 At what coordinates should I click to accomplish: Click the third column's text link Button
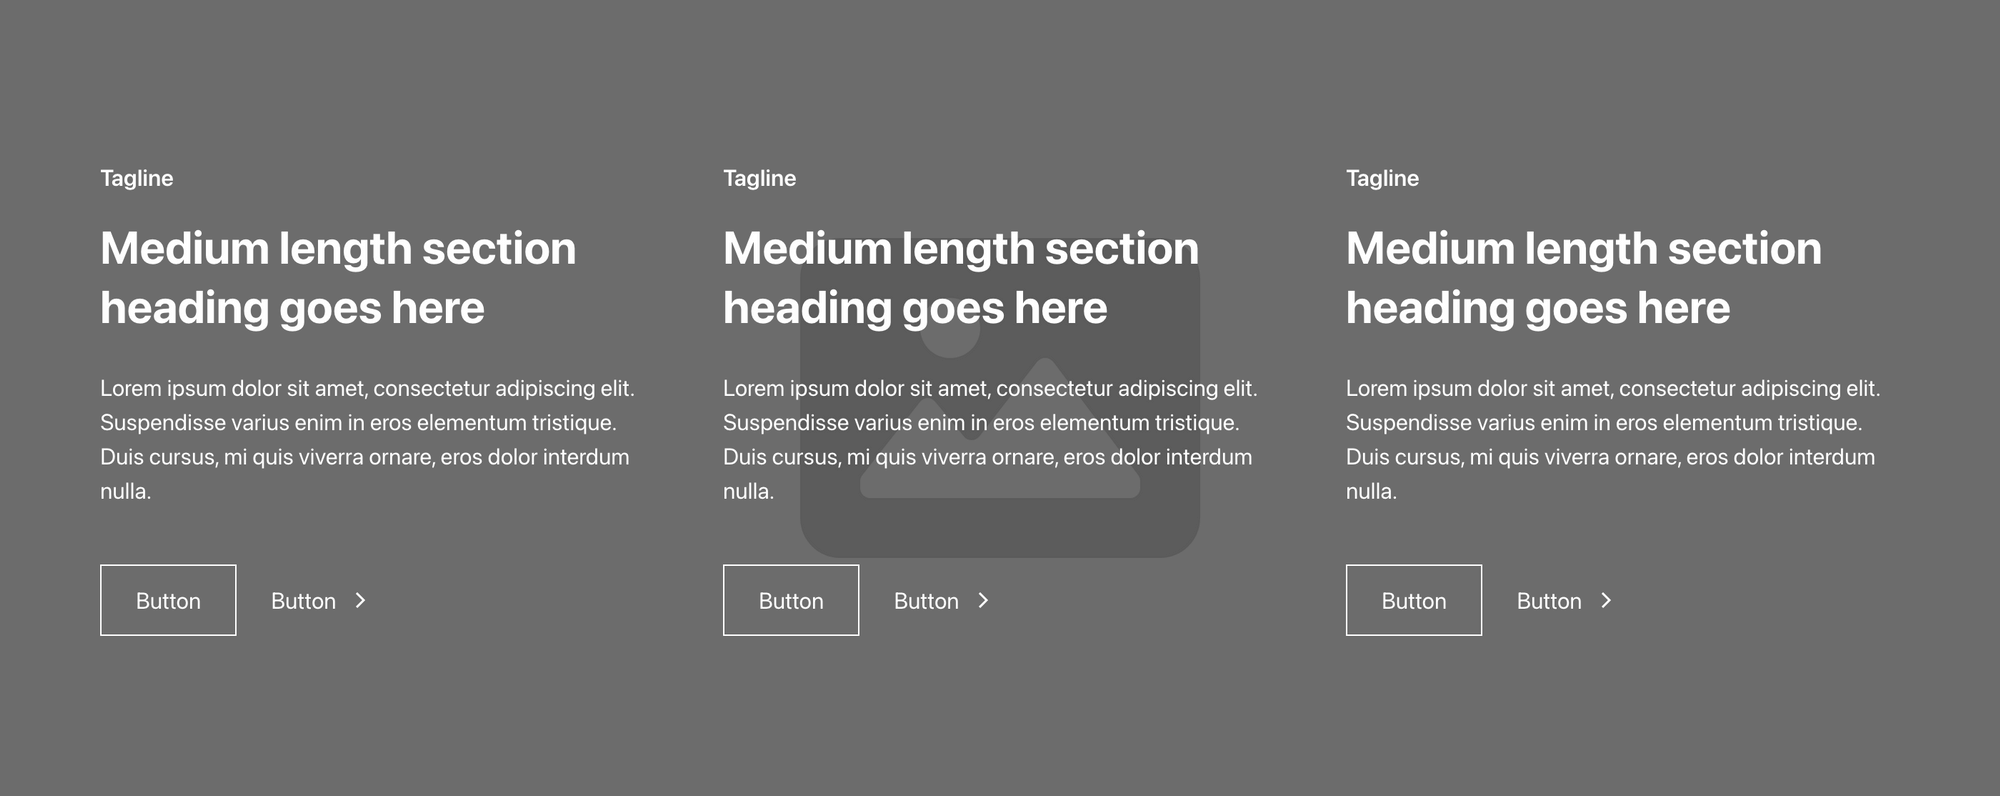coord(1549,601)
